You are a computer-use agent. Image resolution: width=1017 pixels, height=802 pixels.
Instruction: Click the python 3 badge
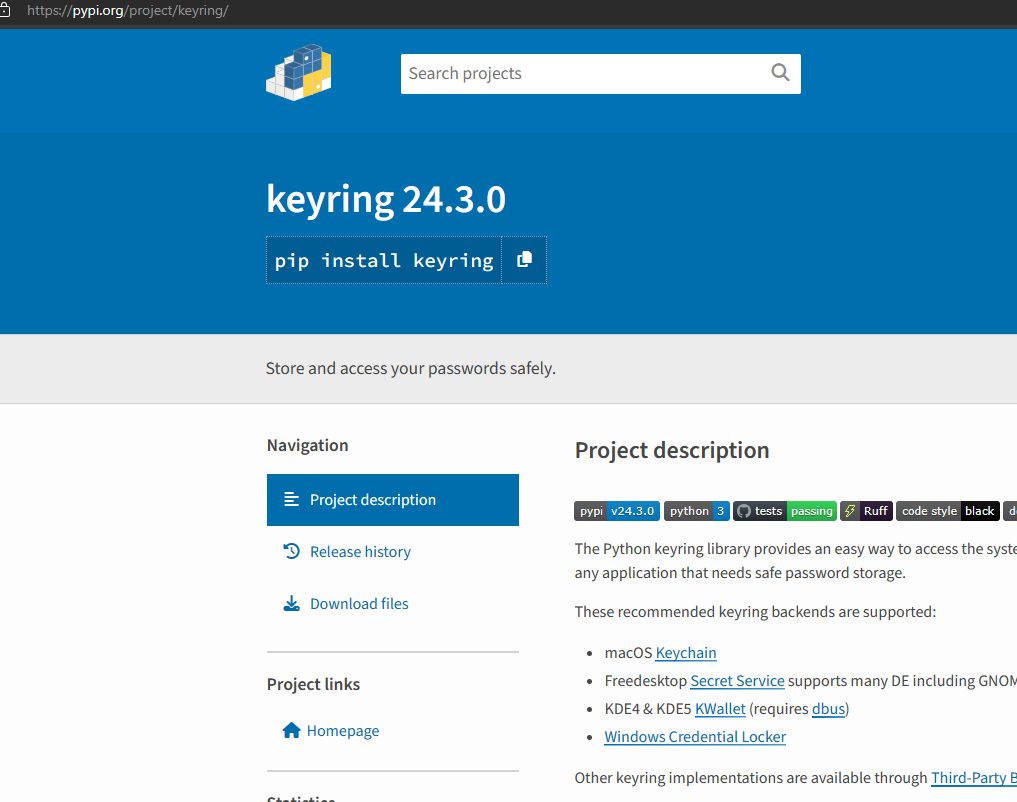[x=697, y=511]
